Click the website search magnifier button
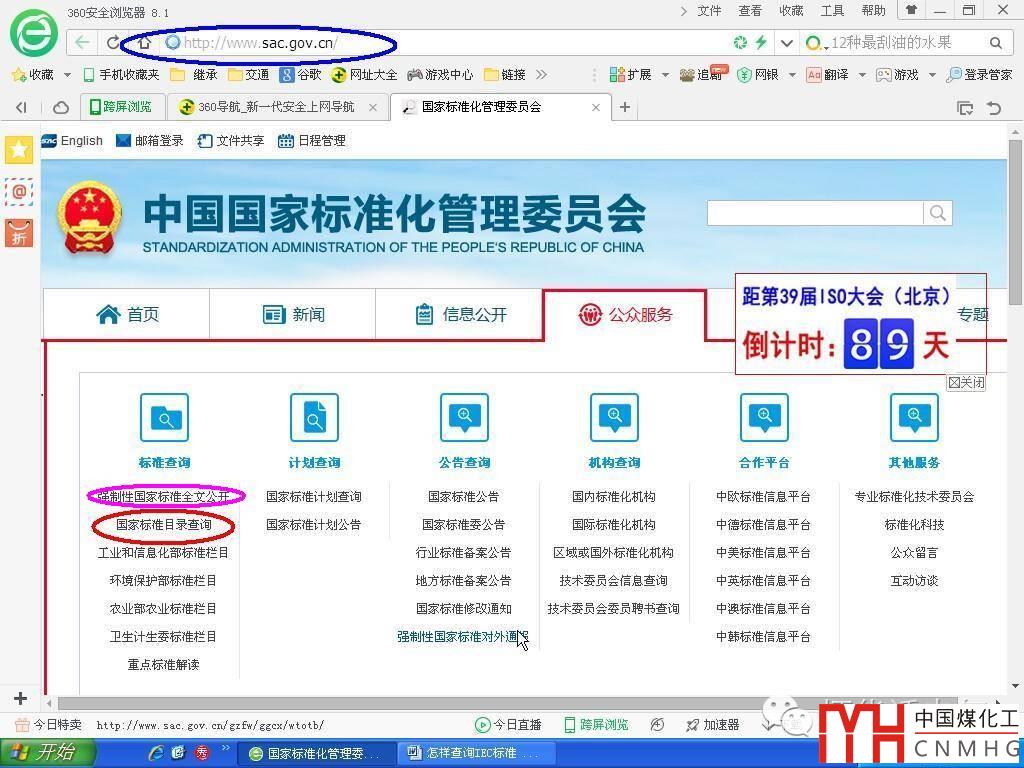 pos(937,213)
